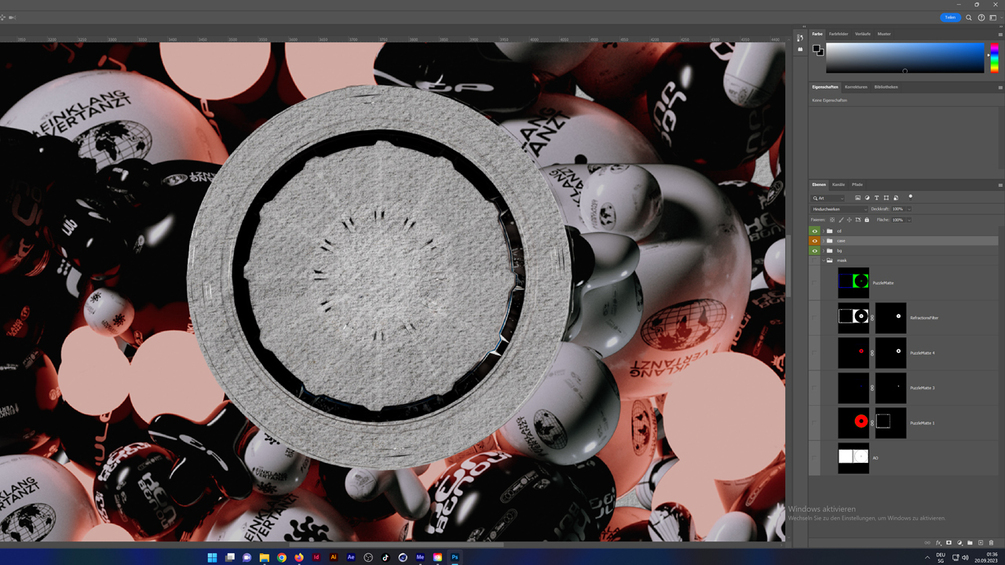Open the Eigenschaften panel flyout menu
Screen dimensions: 1005x565
[x=1000, y=88]
